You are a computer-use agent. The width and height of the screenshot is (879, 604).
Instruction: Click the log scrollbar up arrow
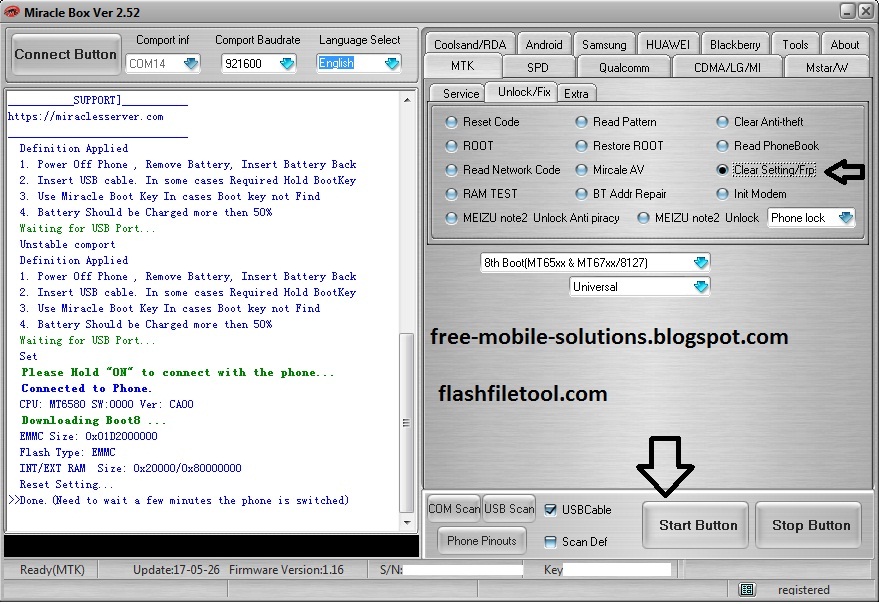coord(407,100)
